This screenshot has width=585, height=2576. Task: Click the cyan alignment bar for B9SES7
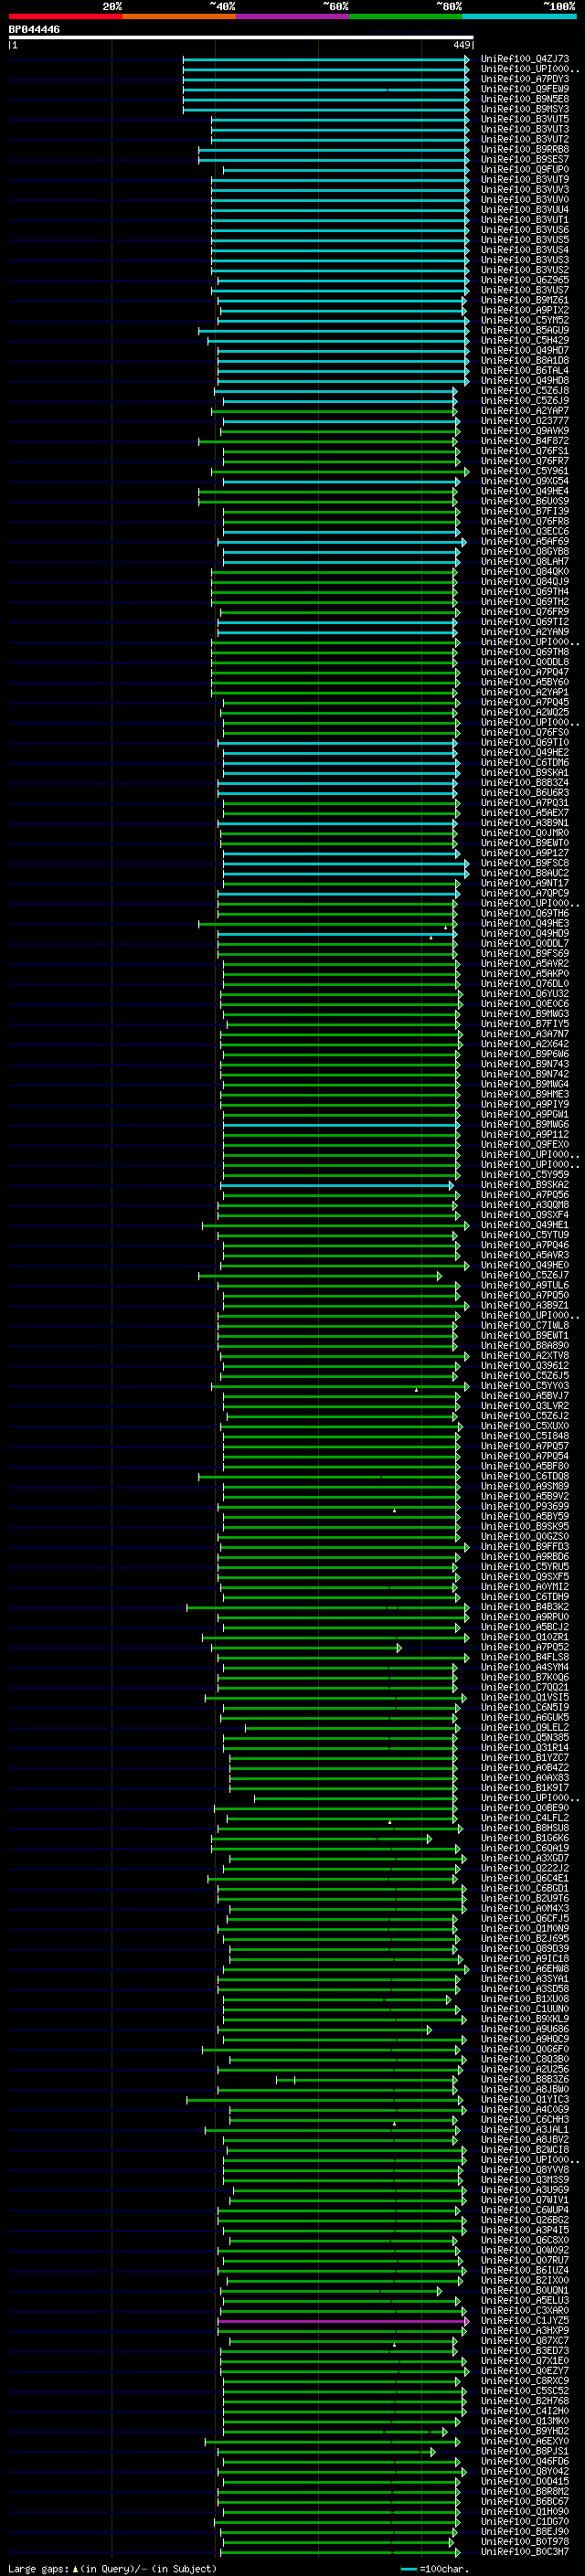click(334, 160)
